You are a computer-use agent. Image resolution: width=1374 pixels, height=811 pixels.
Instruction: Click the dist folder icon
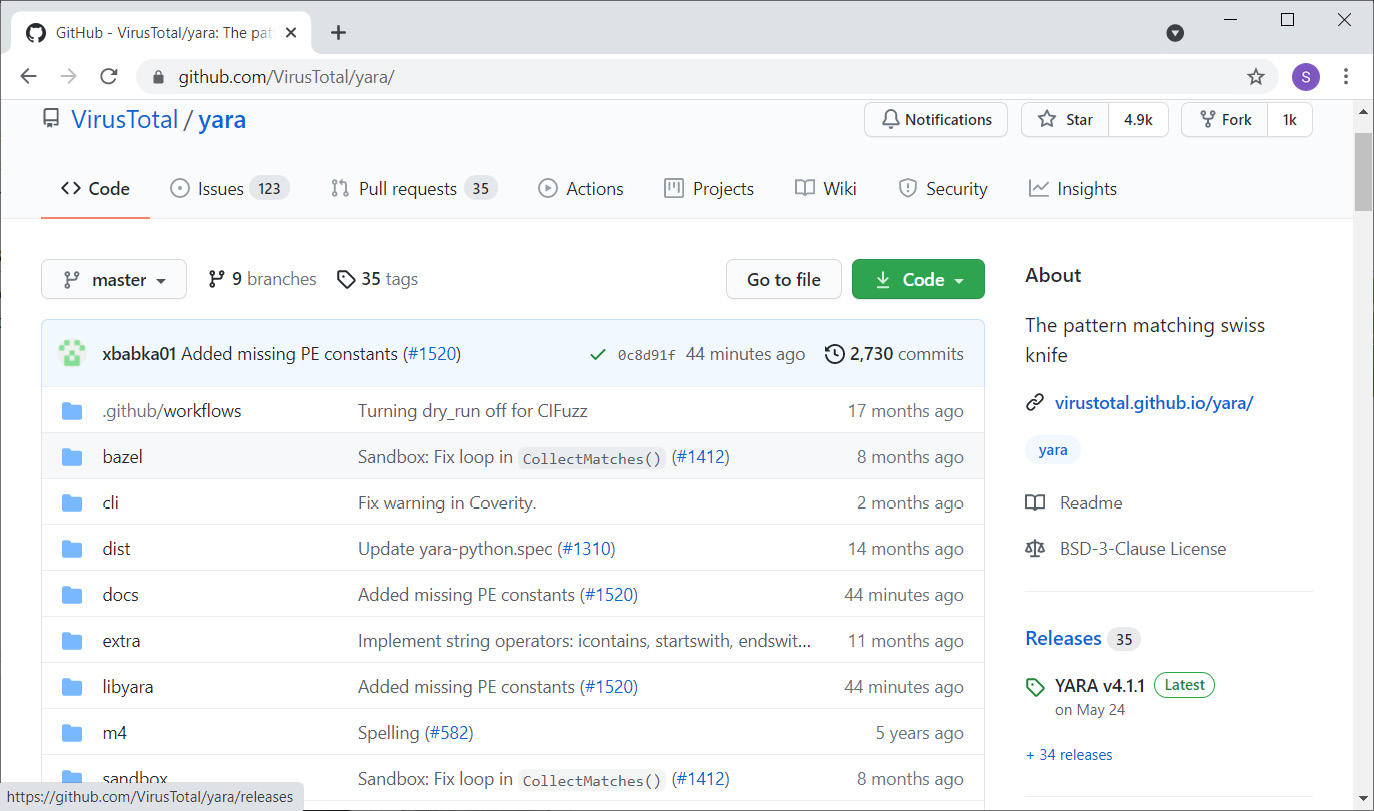pos(72,549)
